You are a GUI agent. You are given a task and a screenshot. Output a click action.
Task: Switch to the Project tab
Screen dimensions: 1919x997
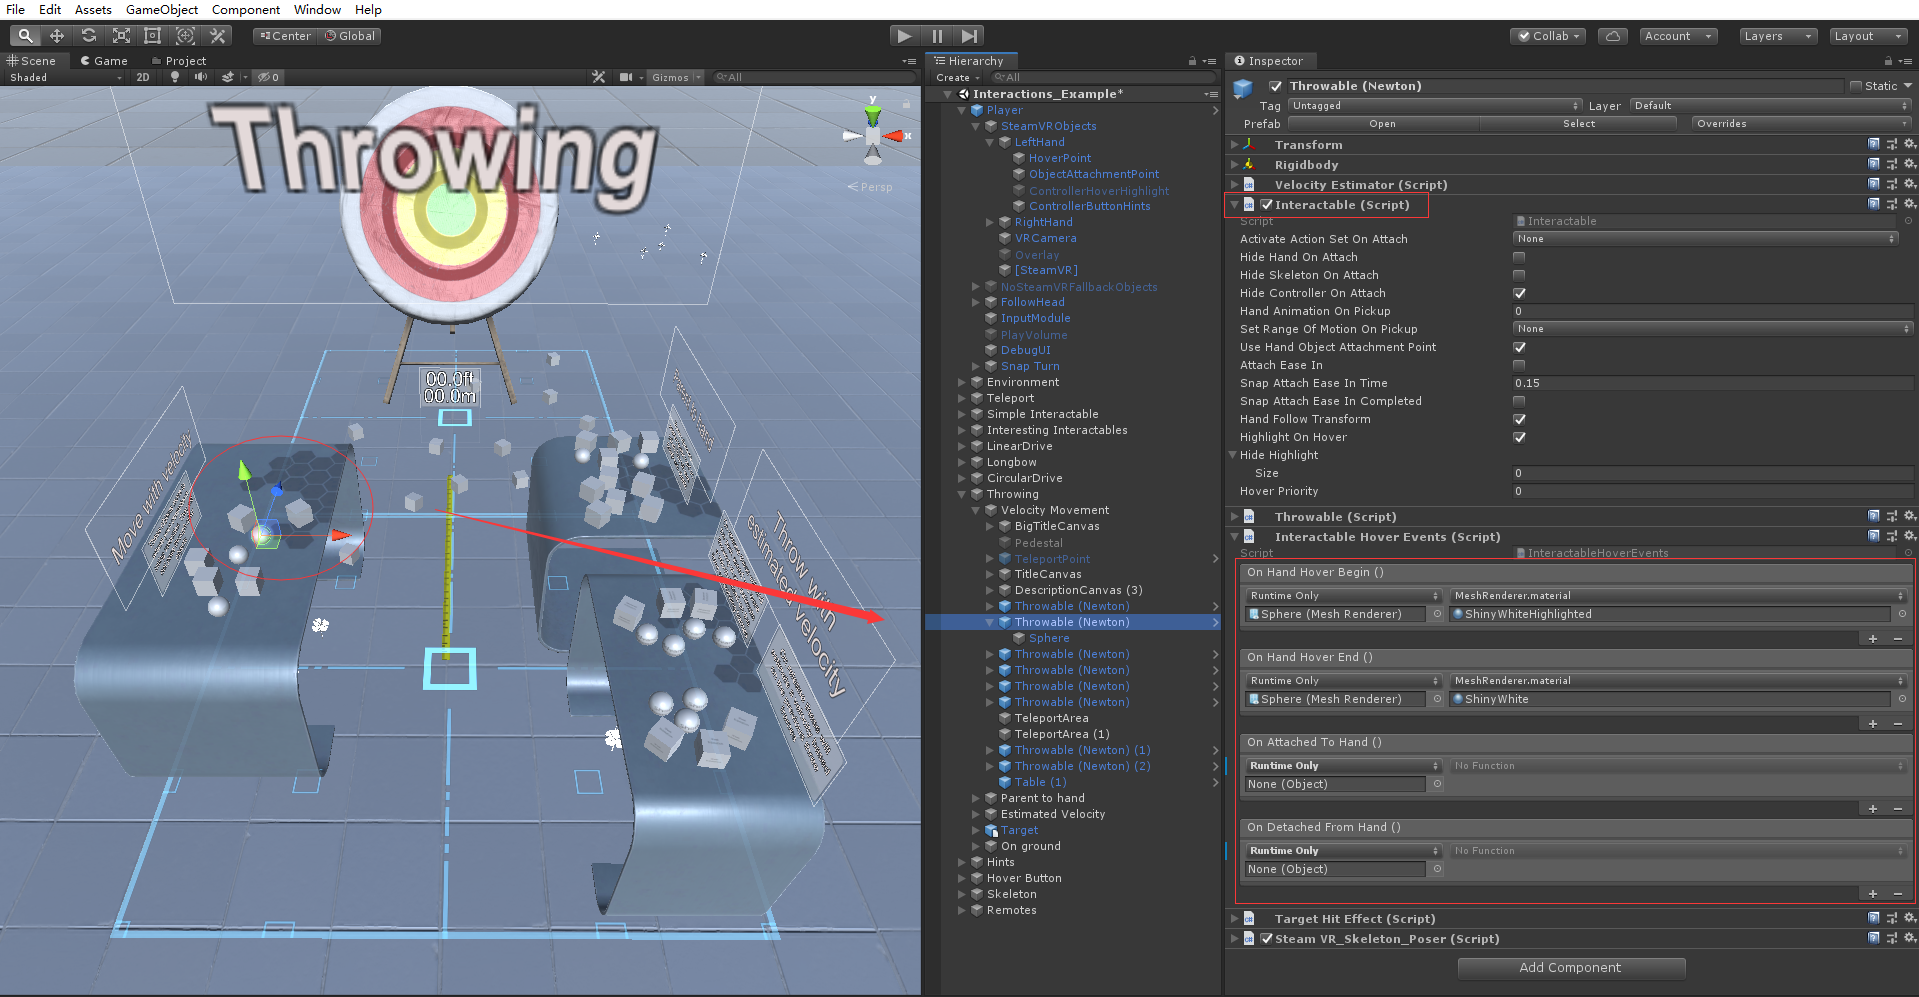click(179, 61)
